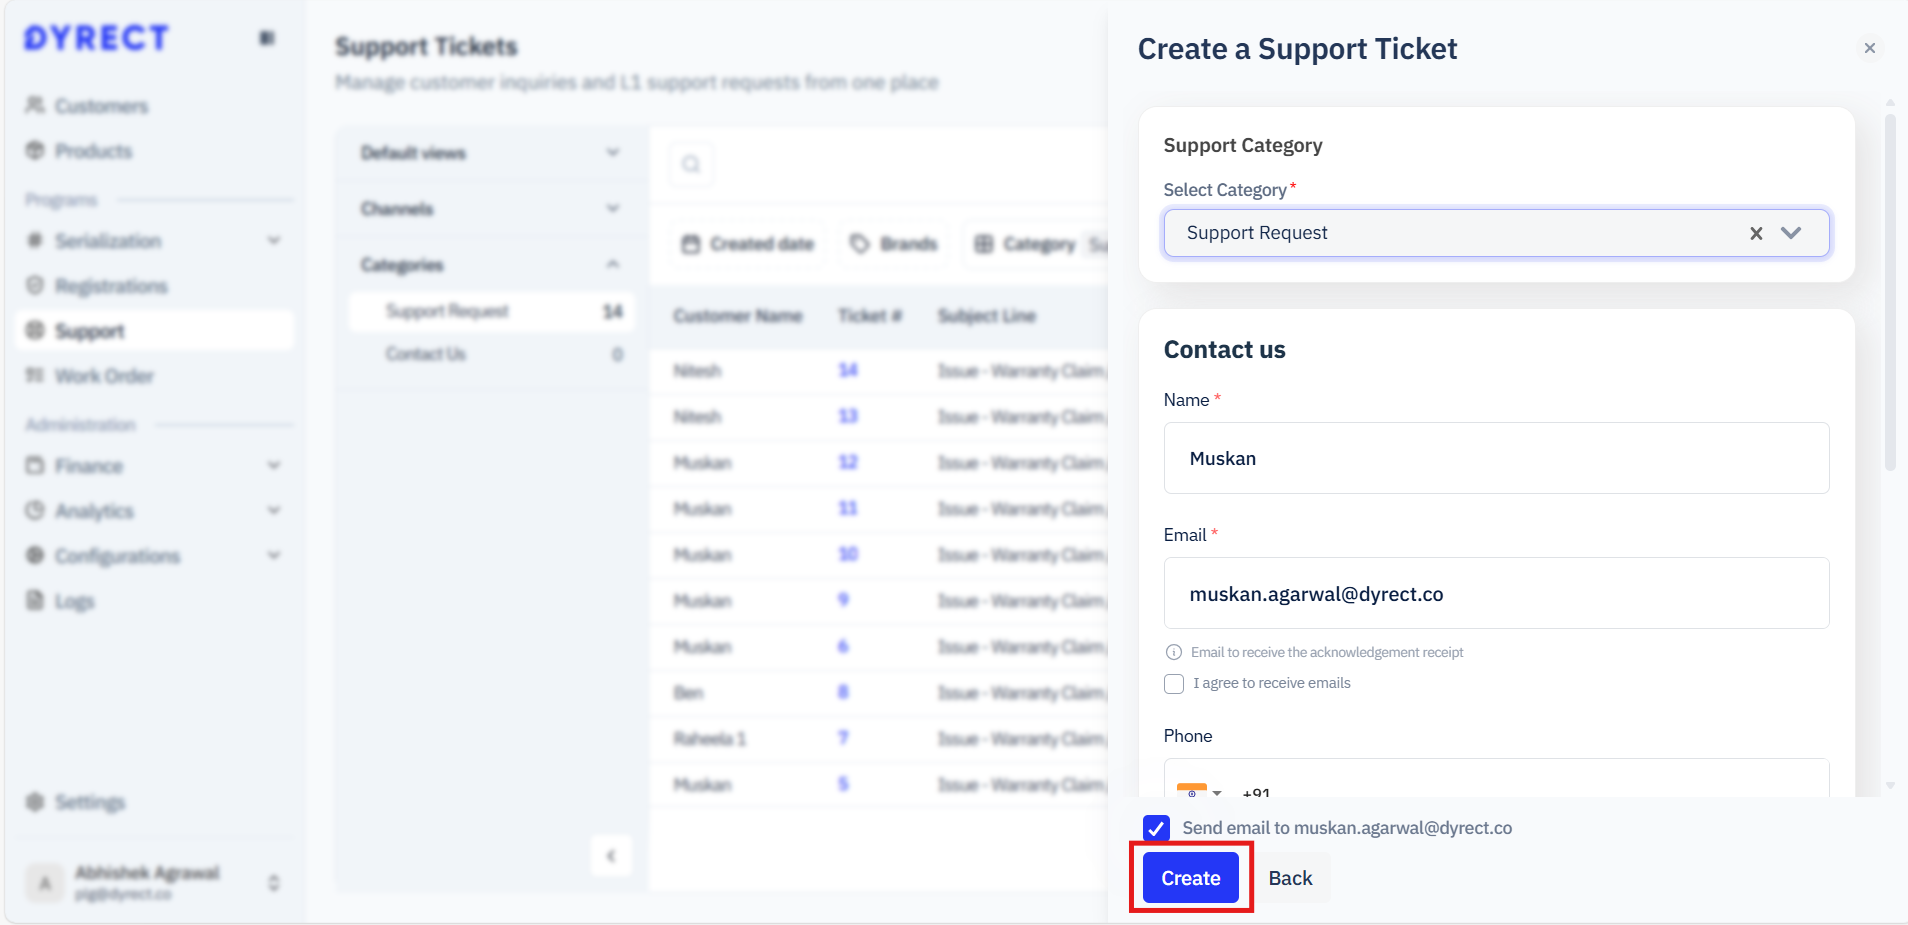
Task: Click the search icon above tickets table
Action: (x=691, y=164)
